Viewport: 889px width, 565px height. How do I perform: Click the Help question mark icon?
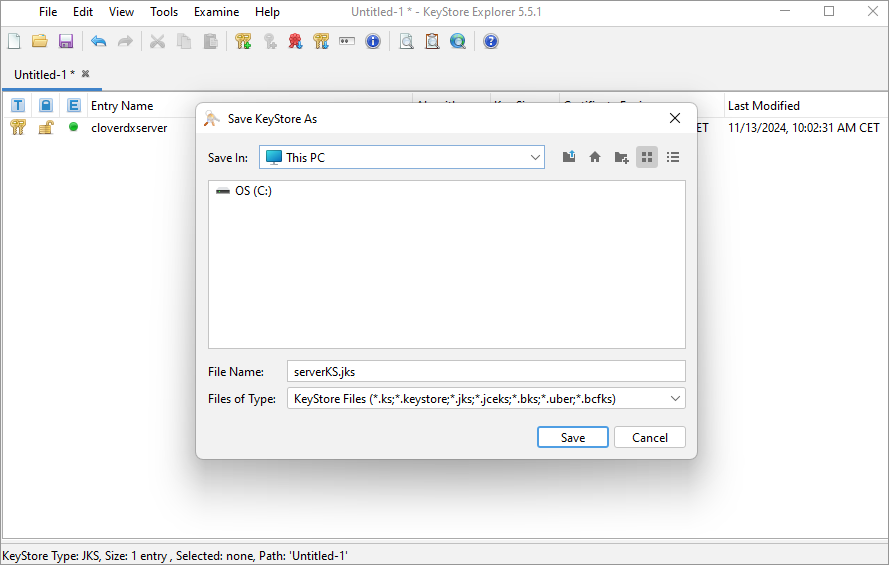(x=491, y=41)
